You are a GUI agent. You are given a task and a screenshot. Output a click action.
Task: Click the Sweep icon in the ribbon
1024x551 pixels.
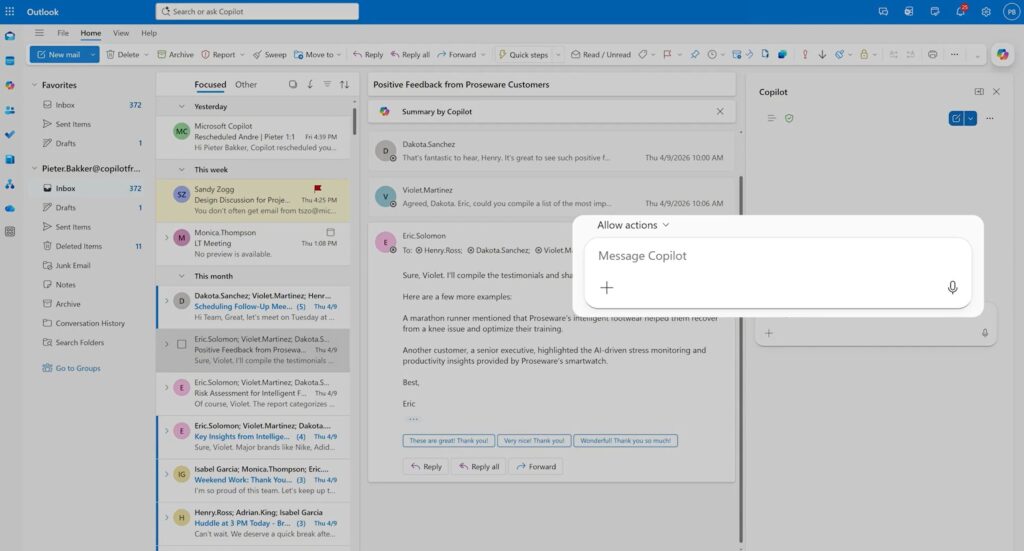[x=258, y=55]
